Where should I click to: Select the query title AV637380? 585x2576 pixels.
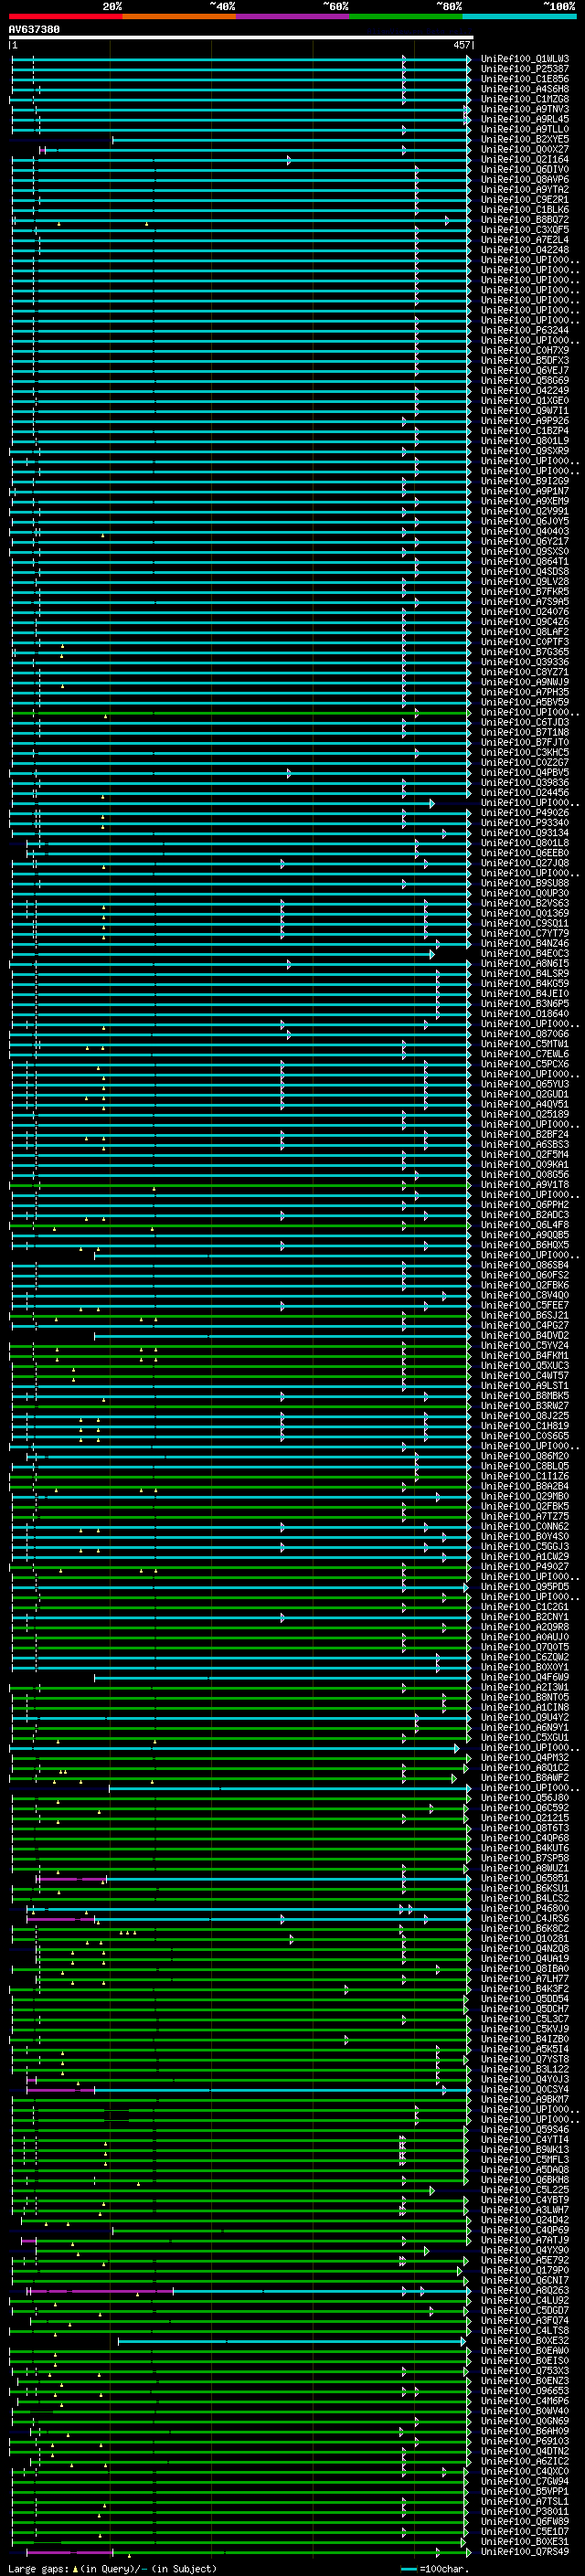point(34,30)
